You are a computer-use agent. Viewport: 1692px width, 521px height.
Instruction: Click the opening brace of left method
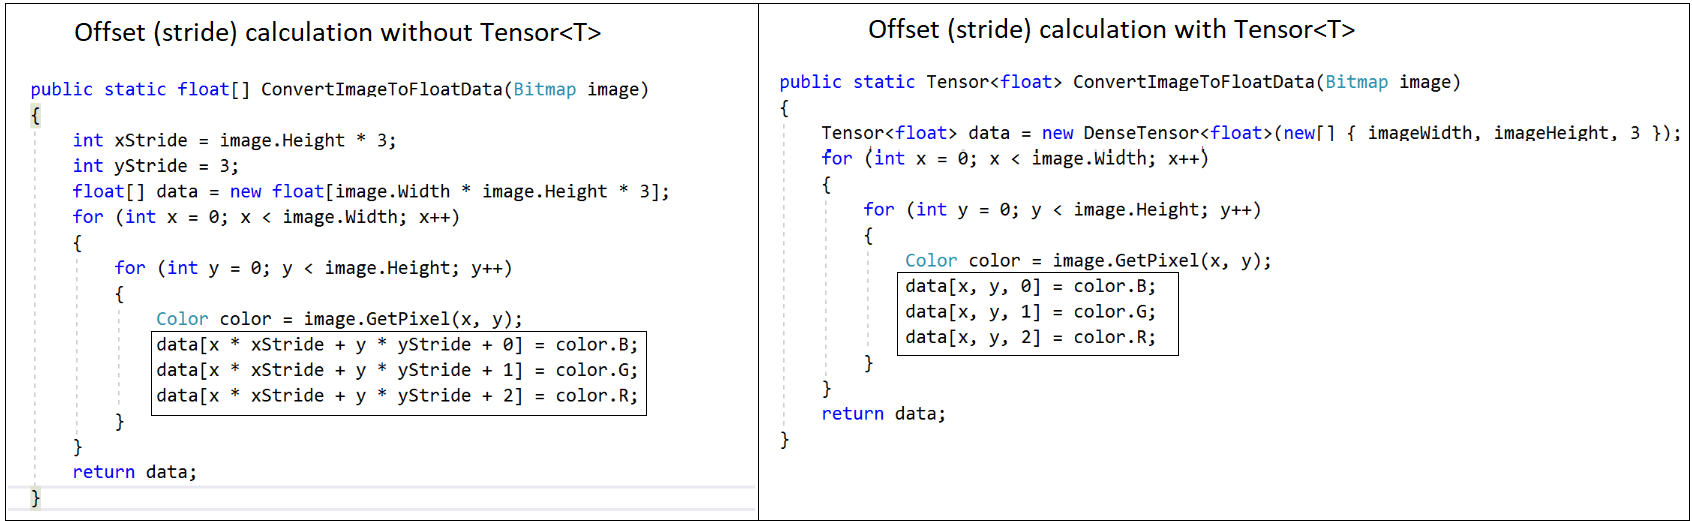click(36, 115)
